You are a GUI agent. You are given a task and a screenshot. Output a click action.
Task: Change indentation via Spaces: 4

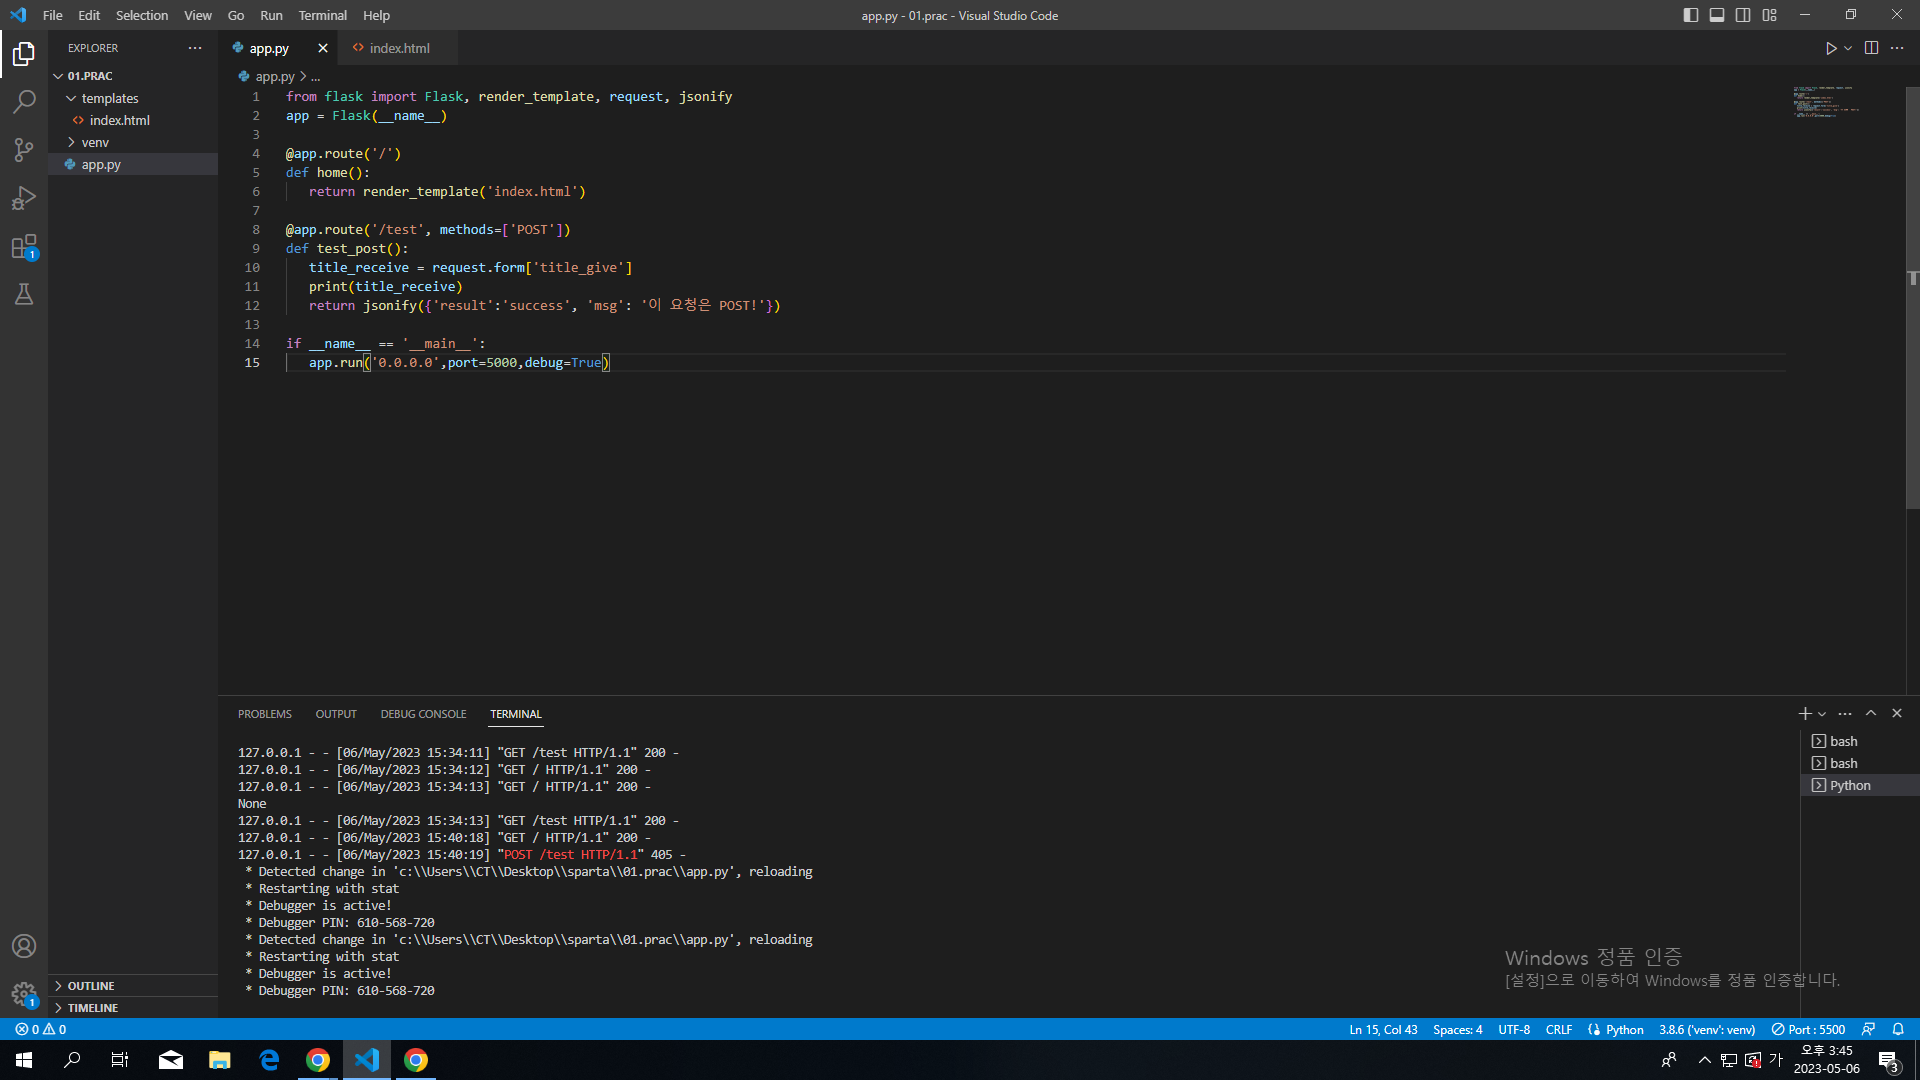coord(1457,1029)
